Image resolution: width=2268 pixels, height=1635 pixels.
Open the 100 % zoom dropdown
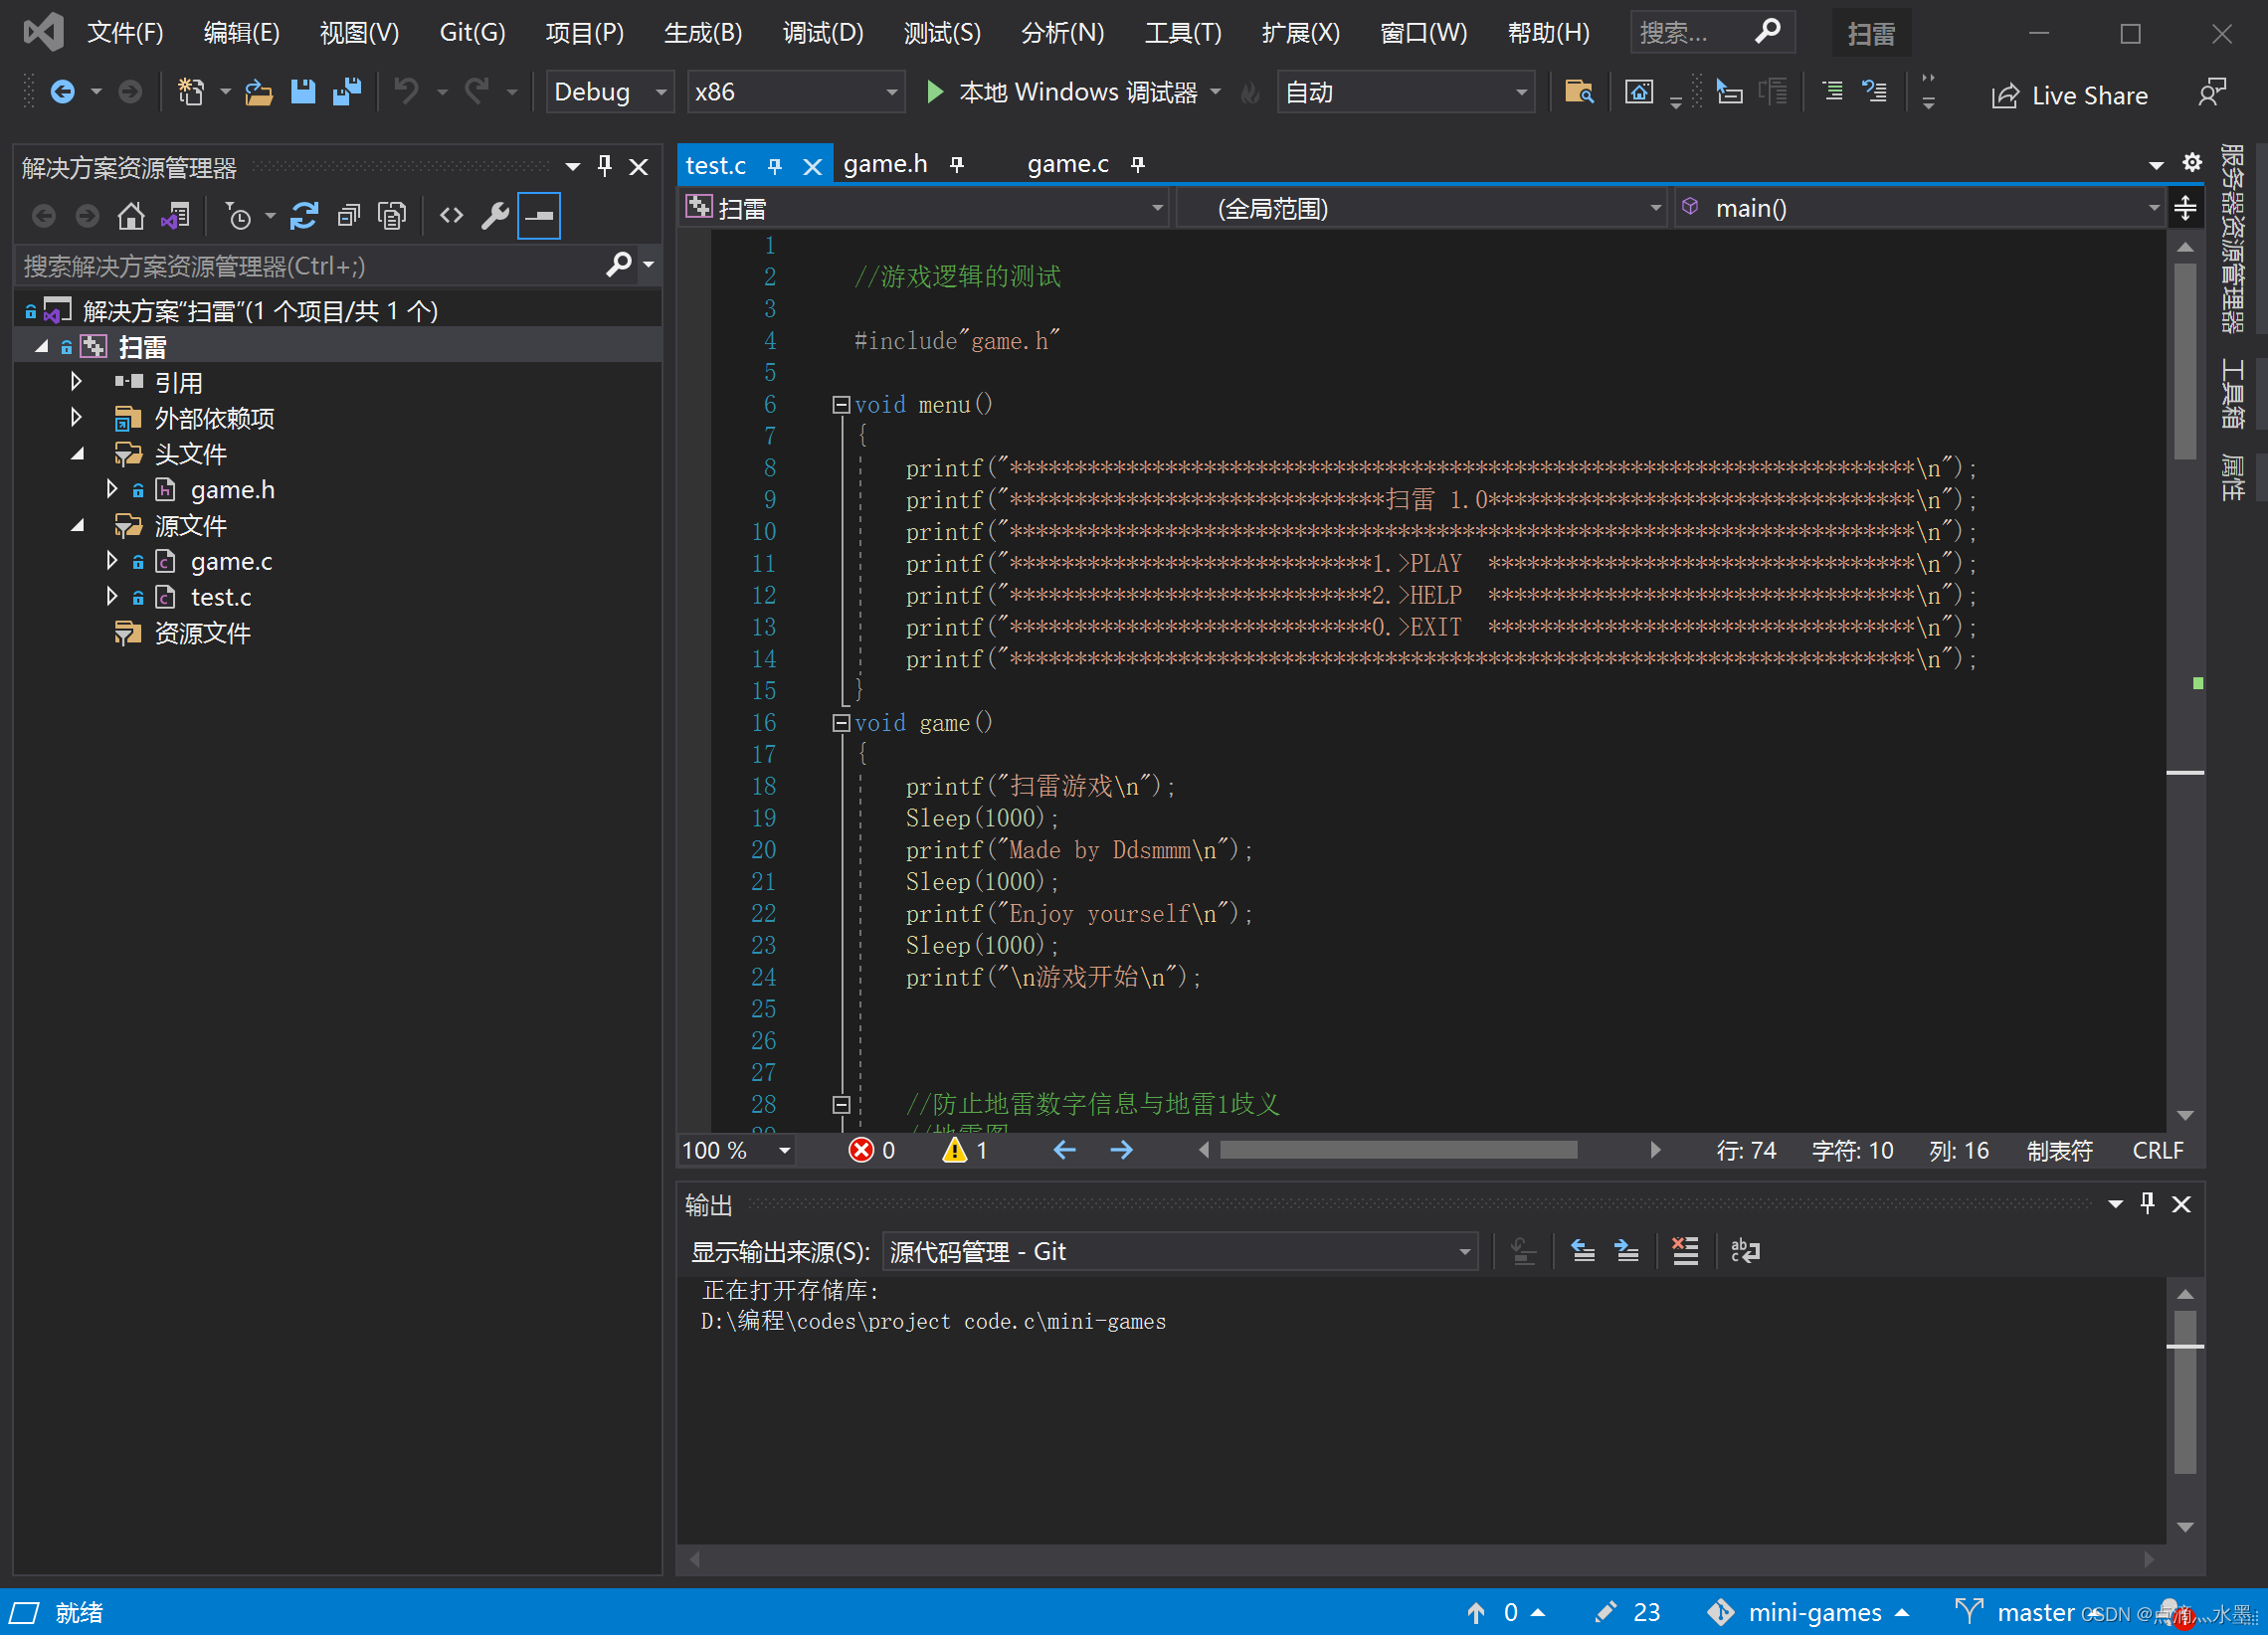[736, 1150]
